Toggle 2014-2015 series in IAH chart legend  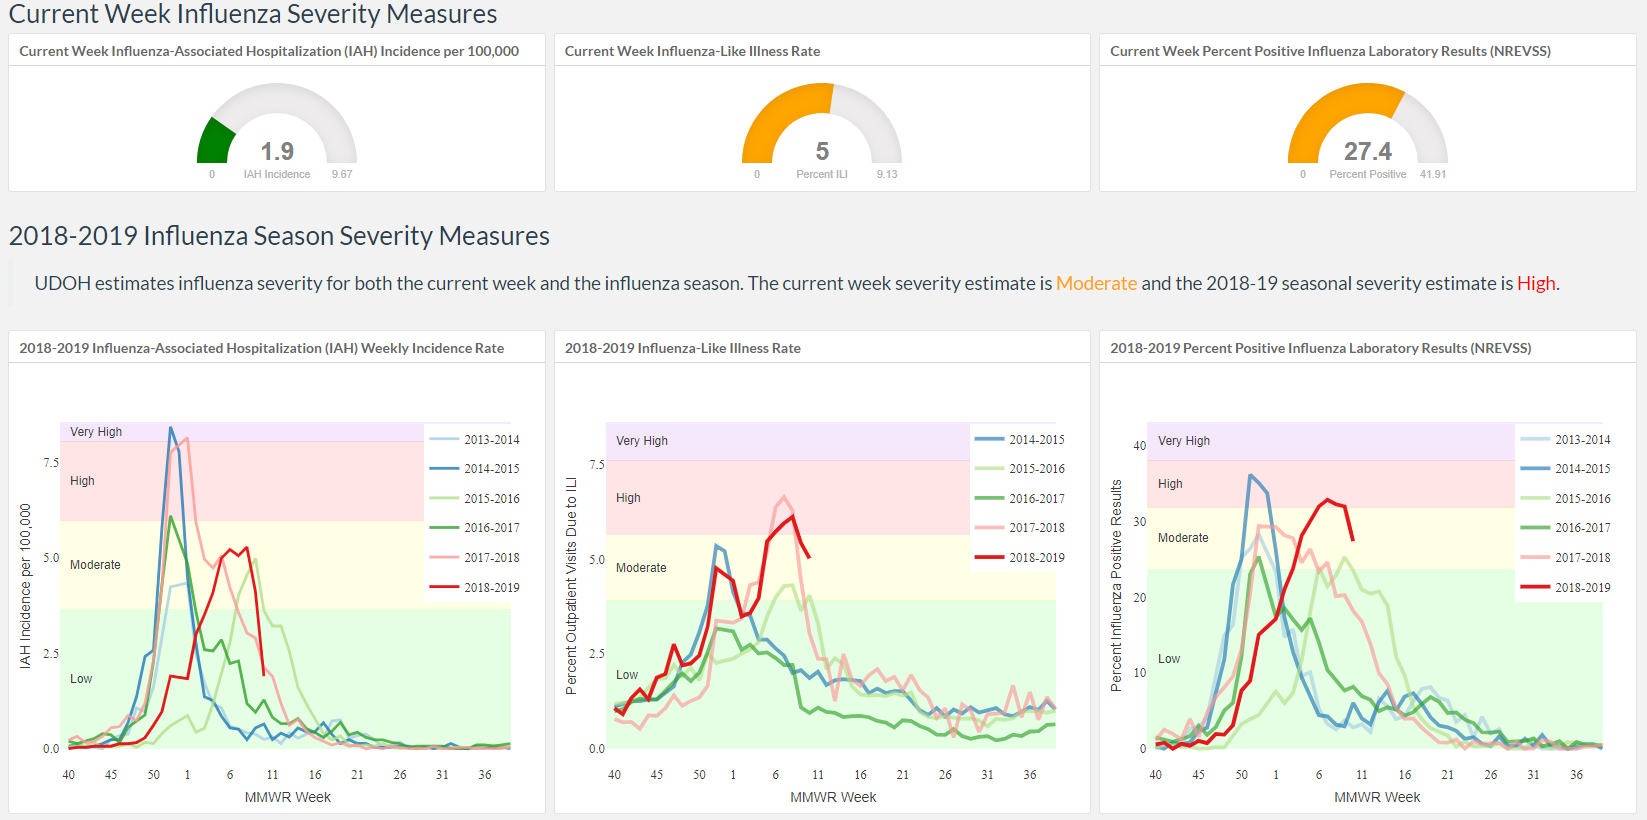pos(474,468)
